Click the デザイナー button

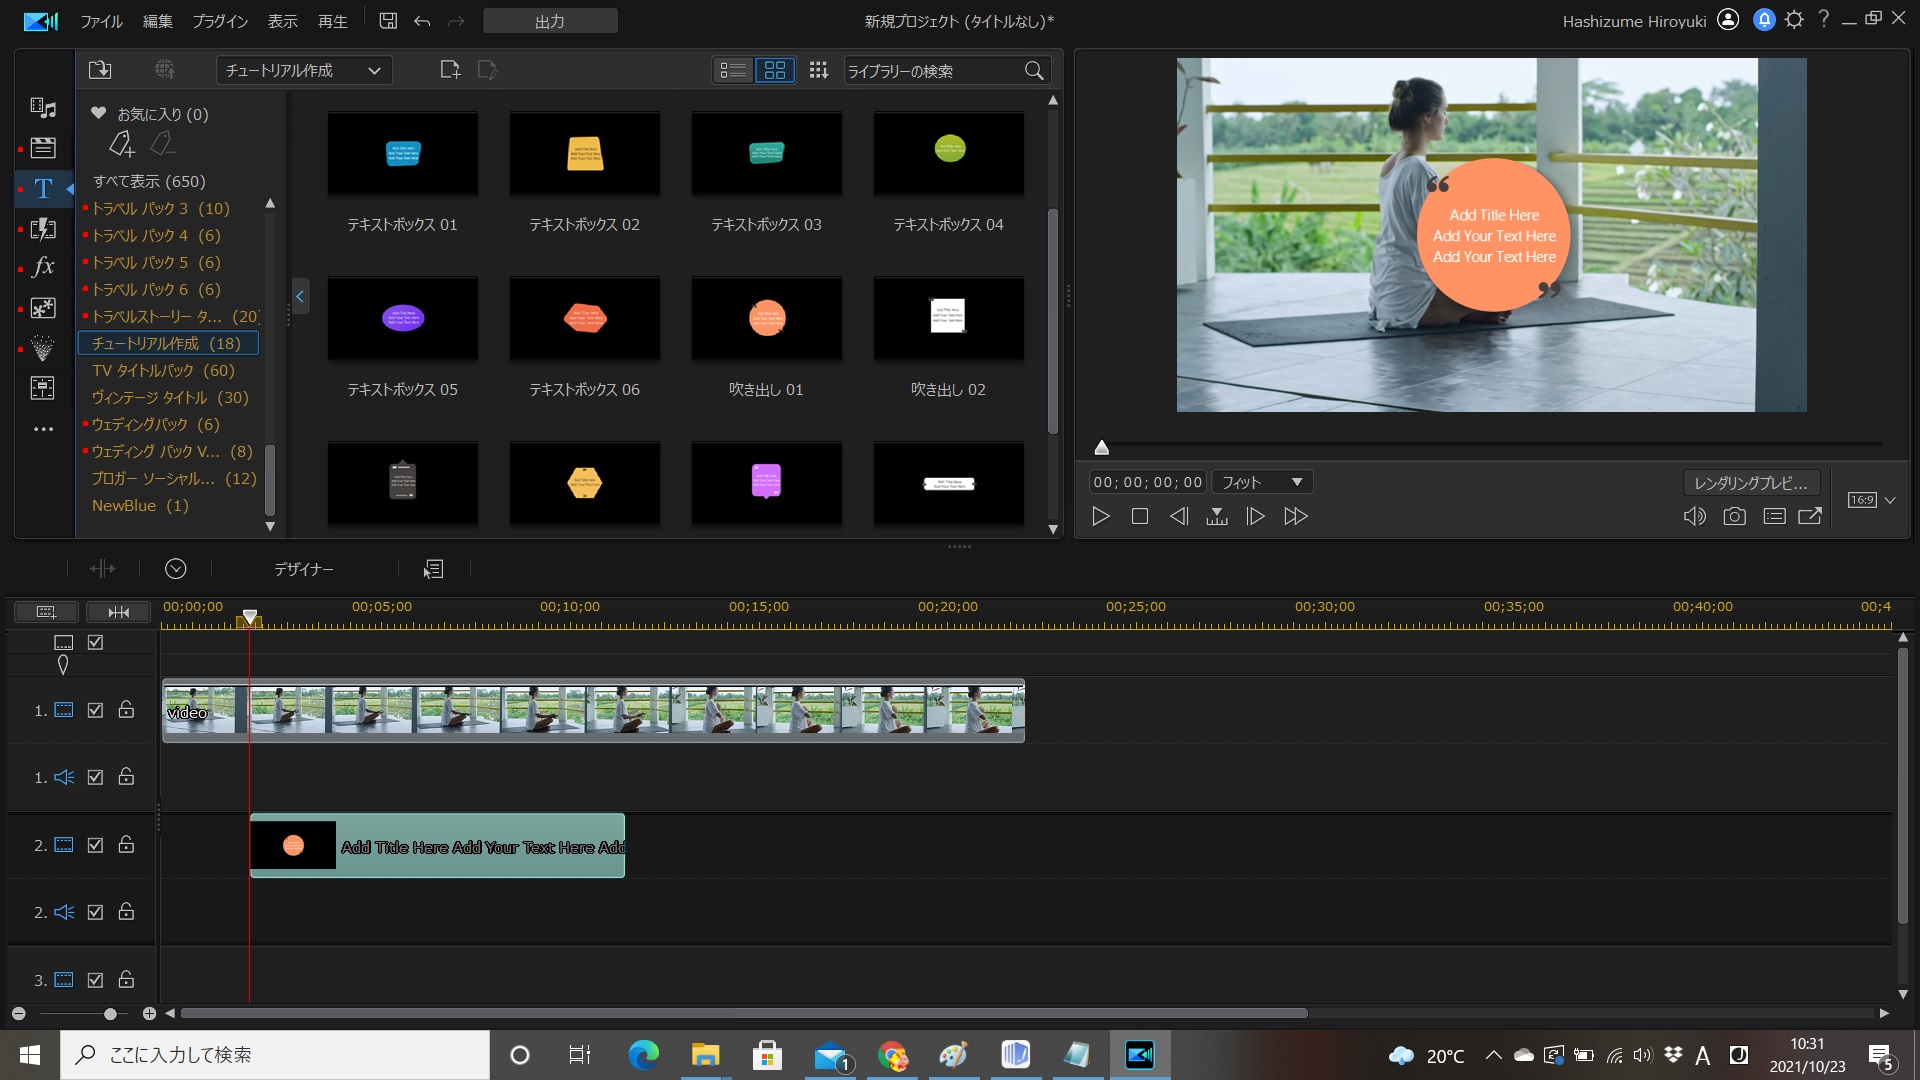(304, 569)
